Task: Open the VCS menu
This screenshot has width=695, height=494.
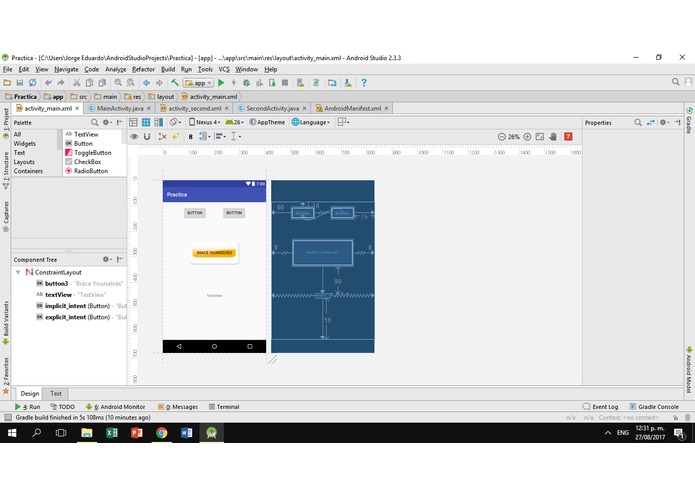Action: (224, 69)
